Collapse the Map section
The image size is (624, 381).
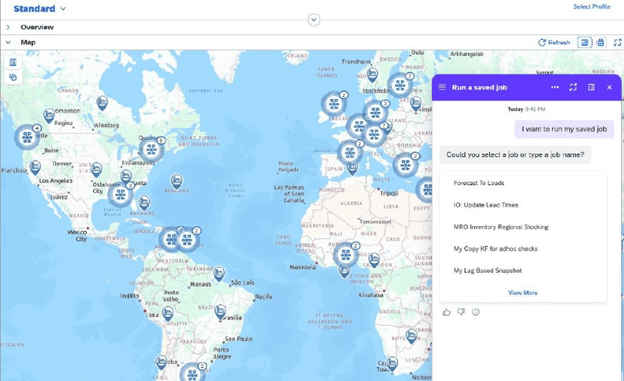click(x=8, y=42)
